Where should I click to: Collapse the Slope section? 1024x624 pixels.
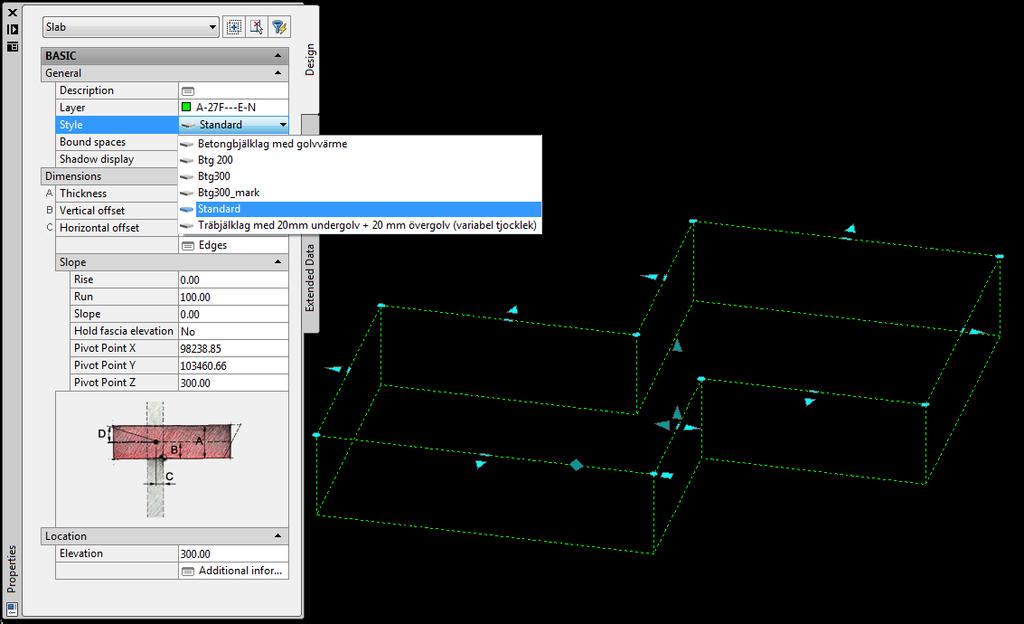[278, 262]
